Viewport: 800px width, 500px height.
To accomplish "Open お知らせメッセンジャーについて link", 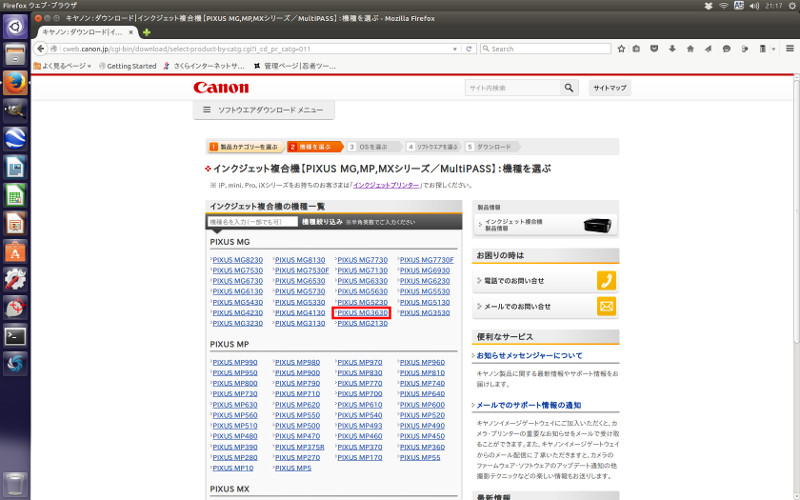I will click(529, 356).
